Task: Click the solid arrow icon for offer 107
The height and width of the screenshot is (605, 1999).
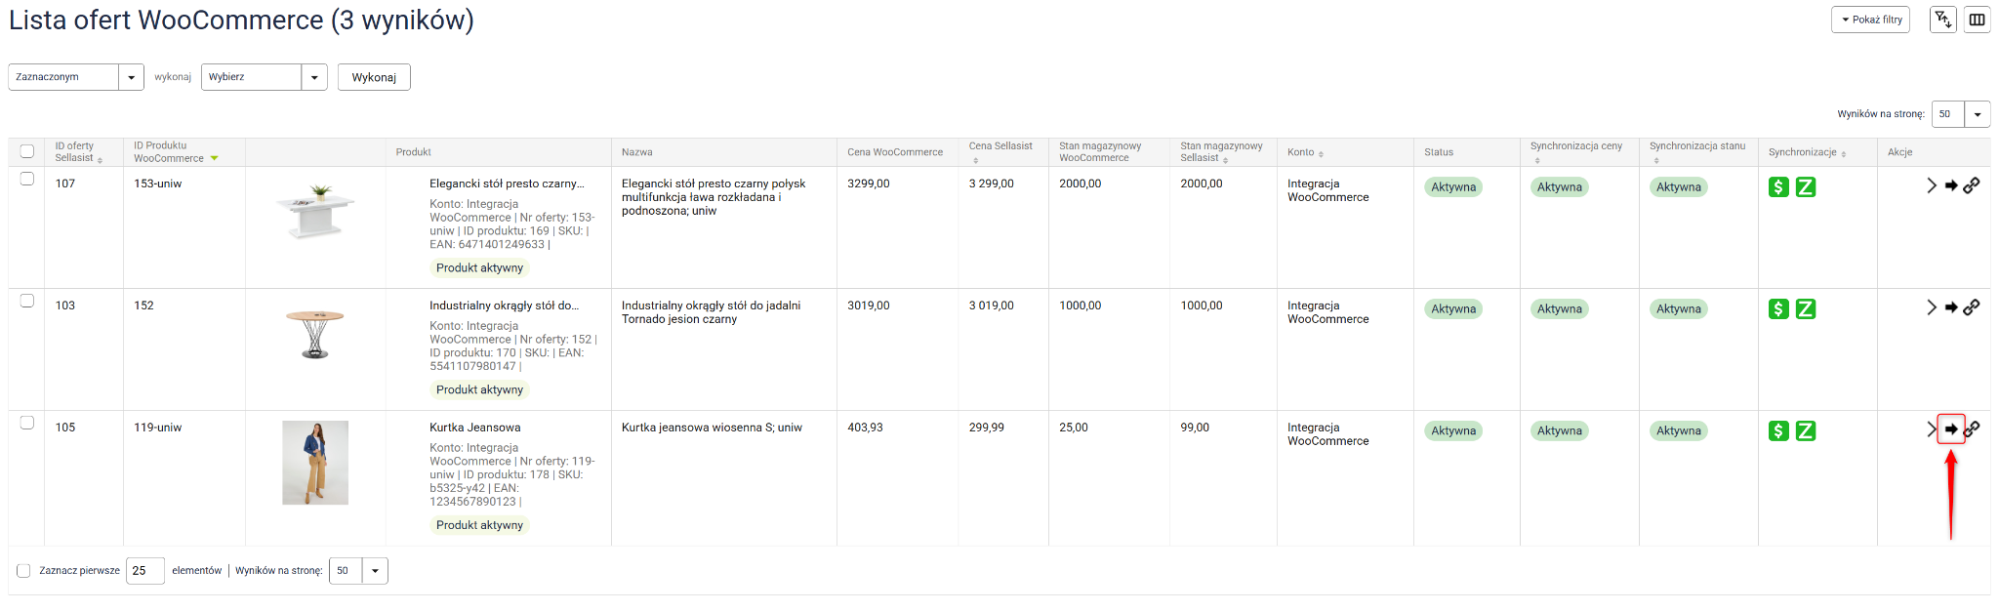Action: (1950, 186)
